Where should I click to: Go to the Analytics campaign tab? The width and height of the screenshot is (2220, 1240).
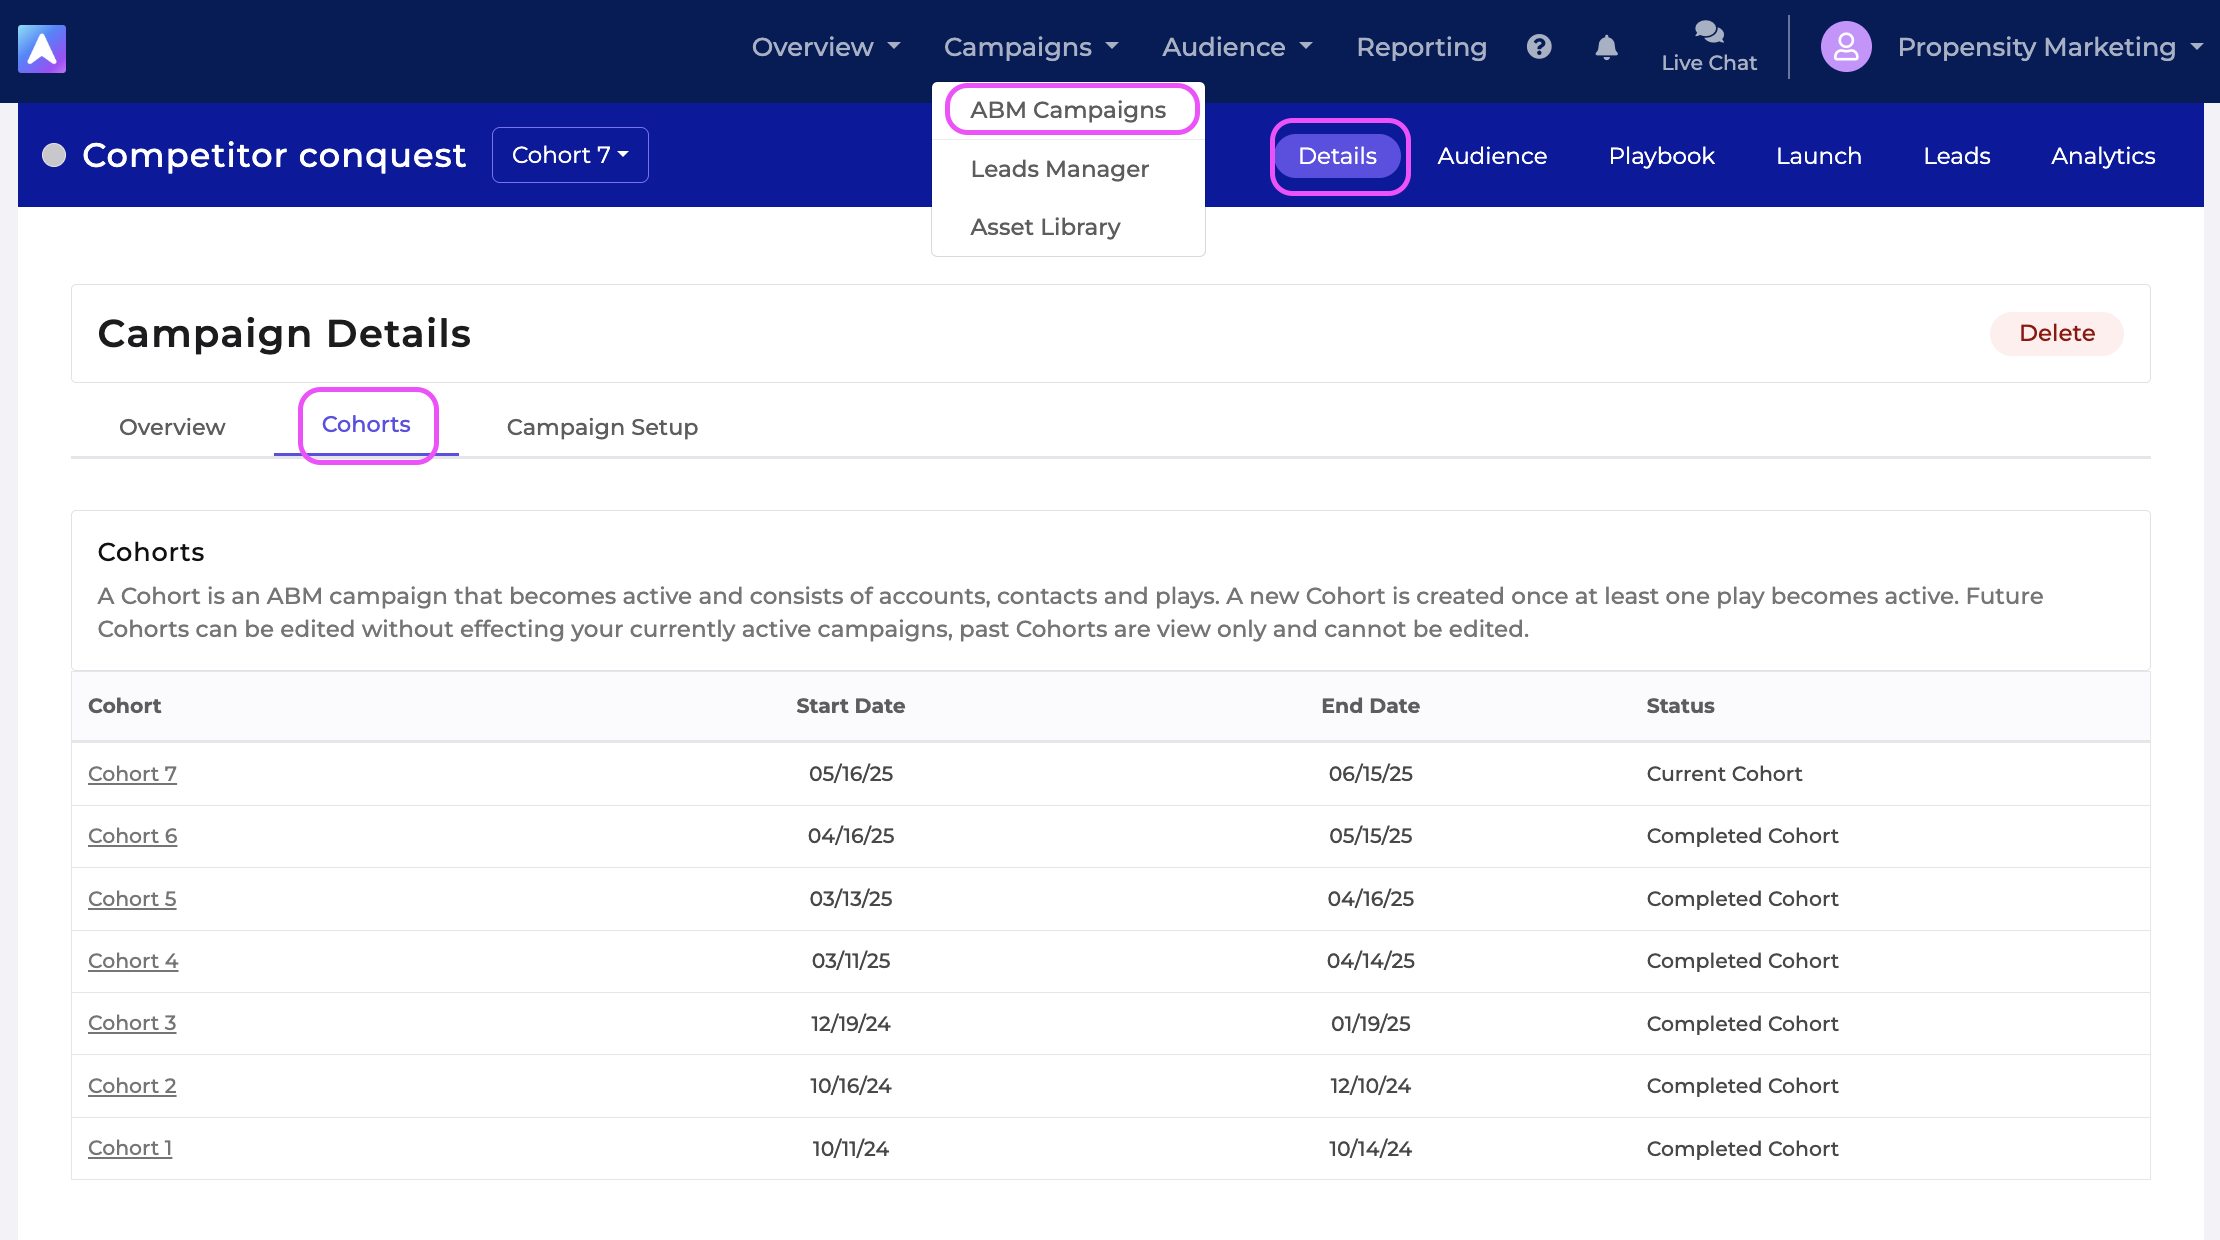(x=2103, y=156)
